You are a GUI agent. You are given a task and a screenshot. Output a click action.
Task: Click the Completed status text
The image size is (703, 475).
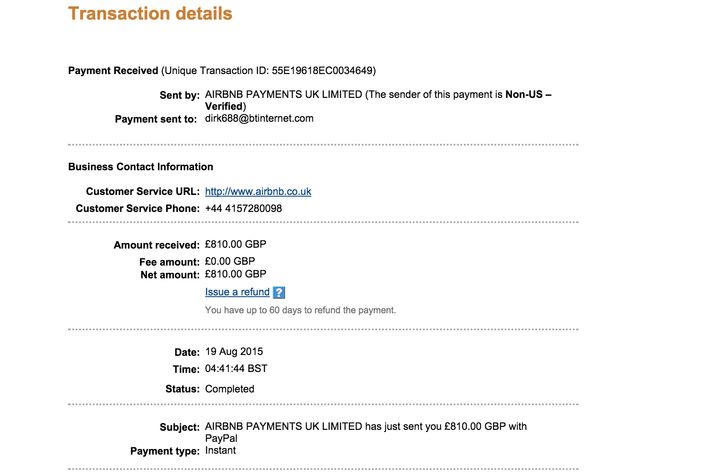pyautogui.click(x=230, y=389)
